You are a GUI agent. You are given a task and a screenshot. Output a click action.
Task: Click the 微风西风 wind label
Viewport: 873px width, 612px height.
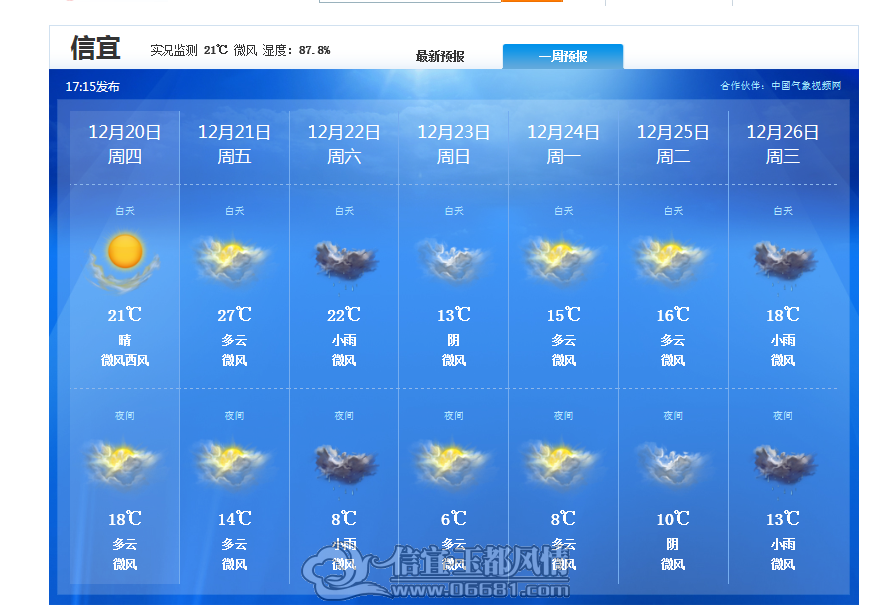click(125, 361)
